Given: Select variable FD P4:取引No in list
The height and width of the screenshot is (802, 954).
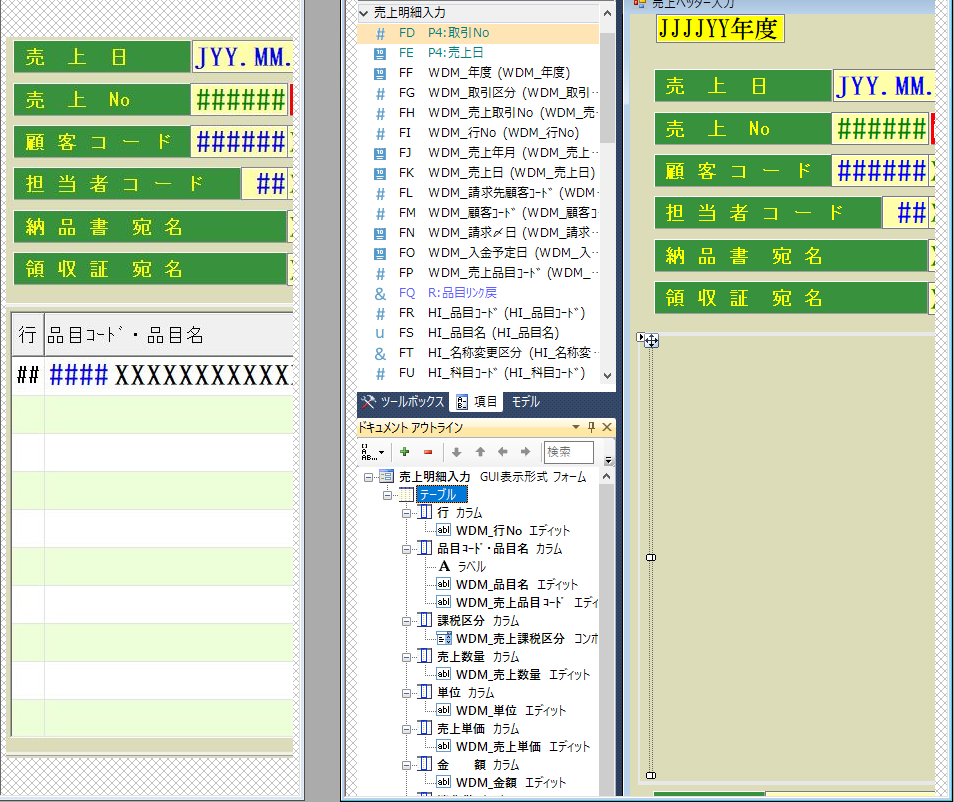Looking at the screenshot, I should click(x=458, y=33).
